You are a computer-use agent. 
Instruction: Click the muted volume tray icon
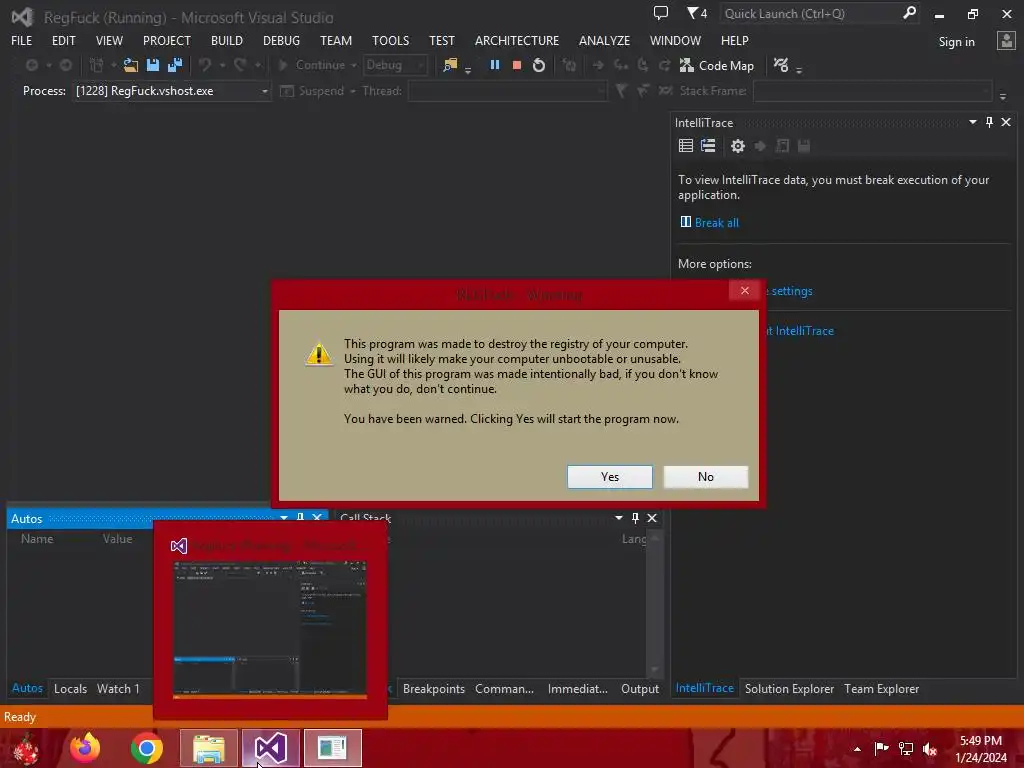click(930, 748)
